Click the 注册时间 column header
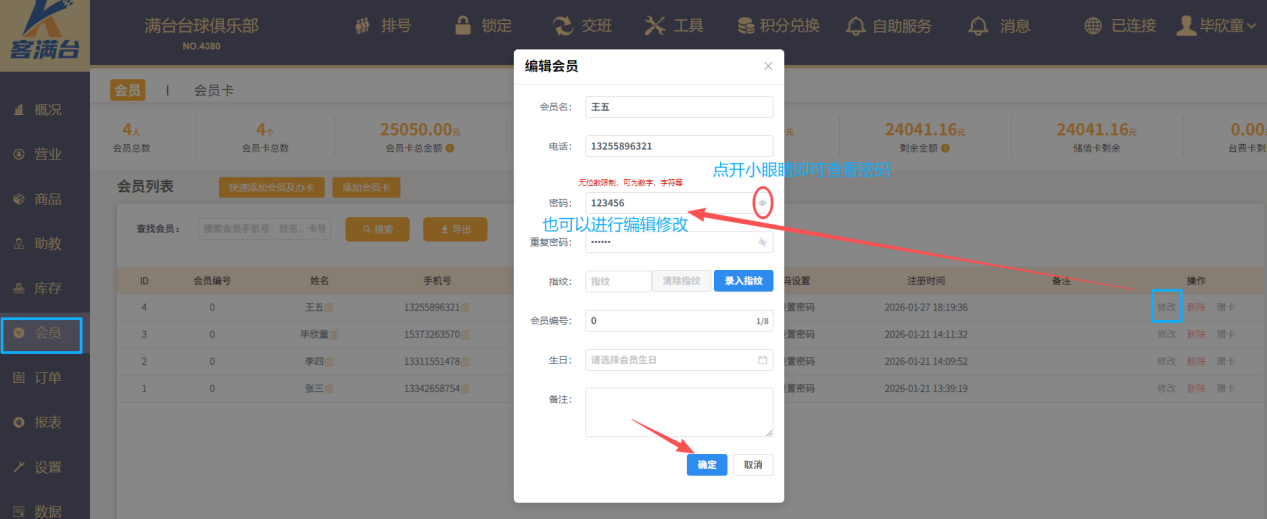The width and height of the screenshot is (1267, 519). coord(925,281)
